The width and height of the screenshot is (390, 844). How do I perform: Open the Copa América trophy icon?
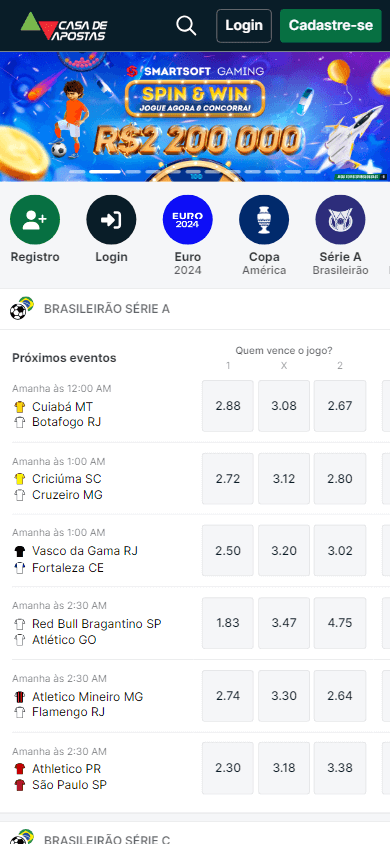[264, 220]
